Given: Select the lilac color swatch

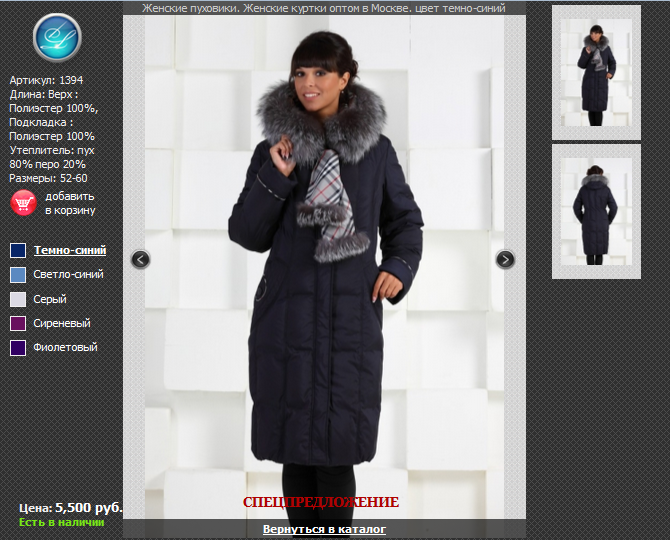Looking at the screenshot, I should tap(18, 323).
